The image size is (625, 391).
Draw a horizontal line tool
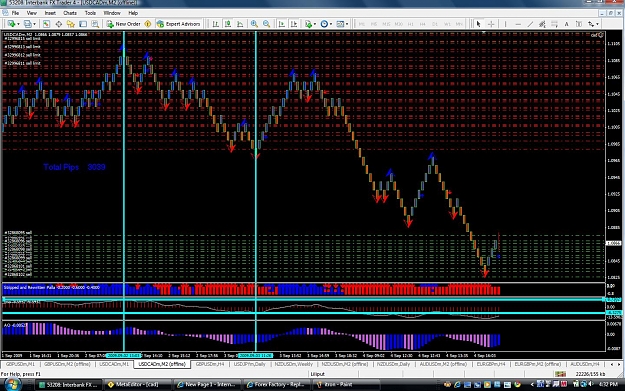click(x=518, y=24)
